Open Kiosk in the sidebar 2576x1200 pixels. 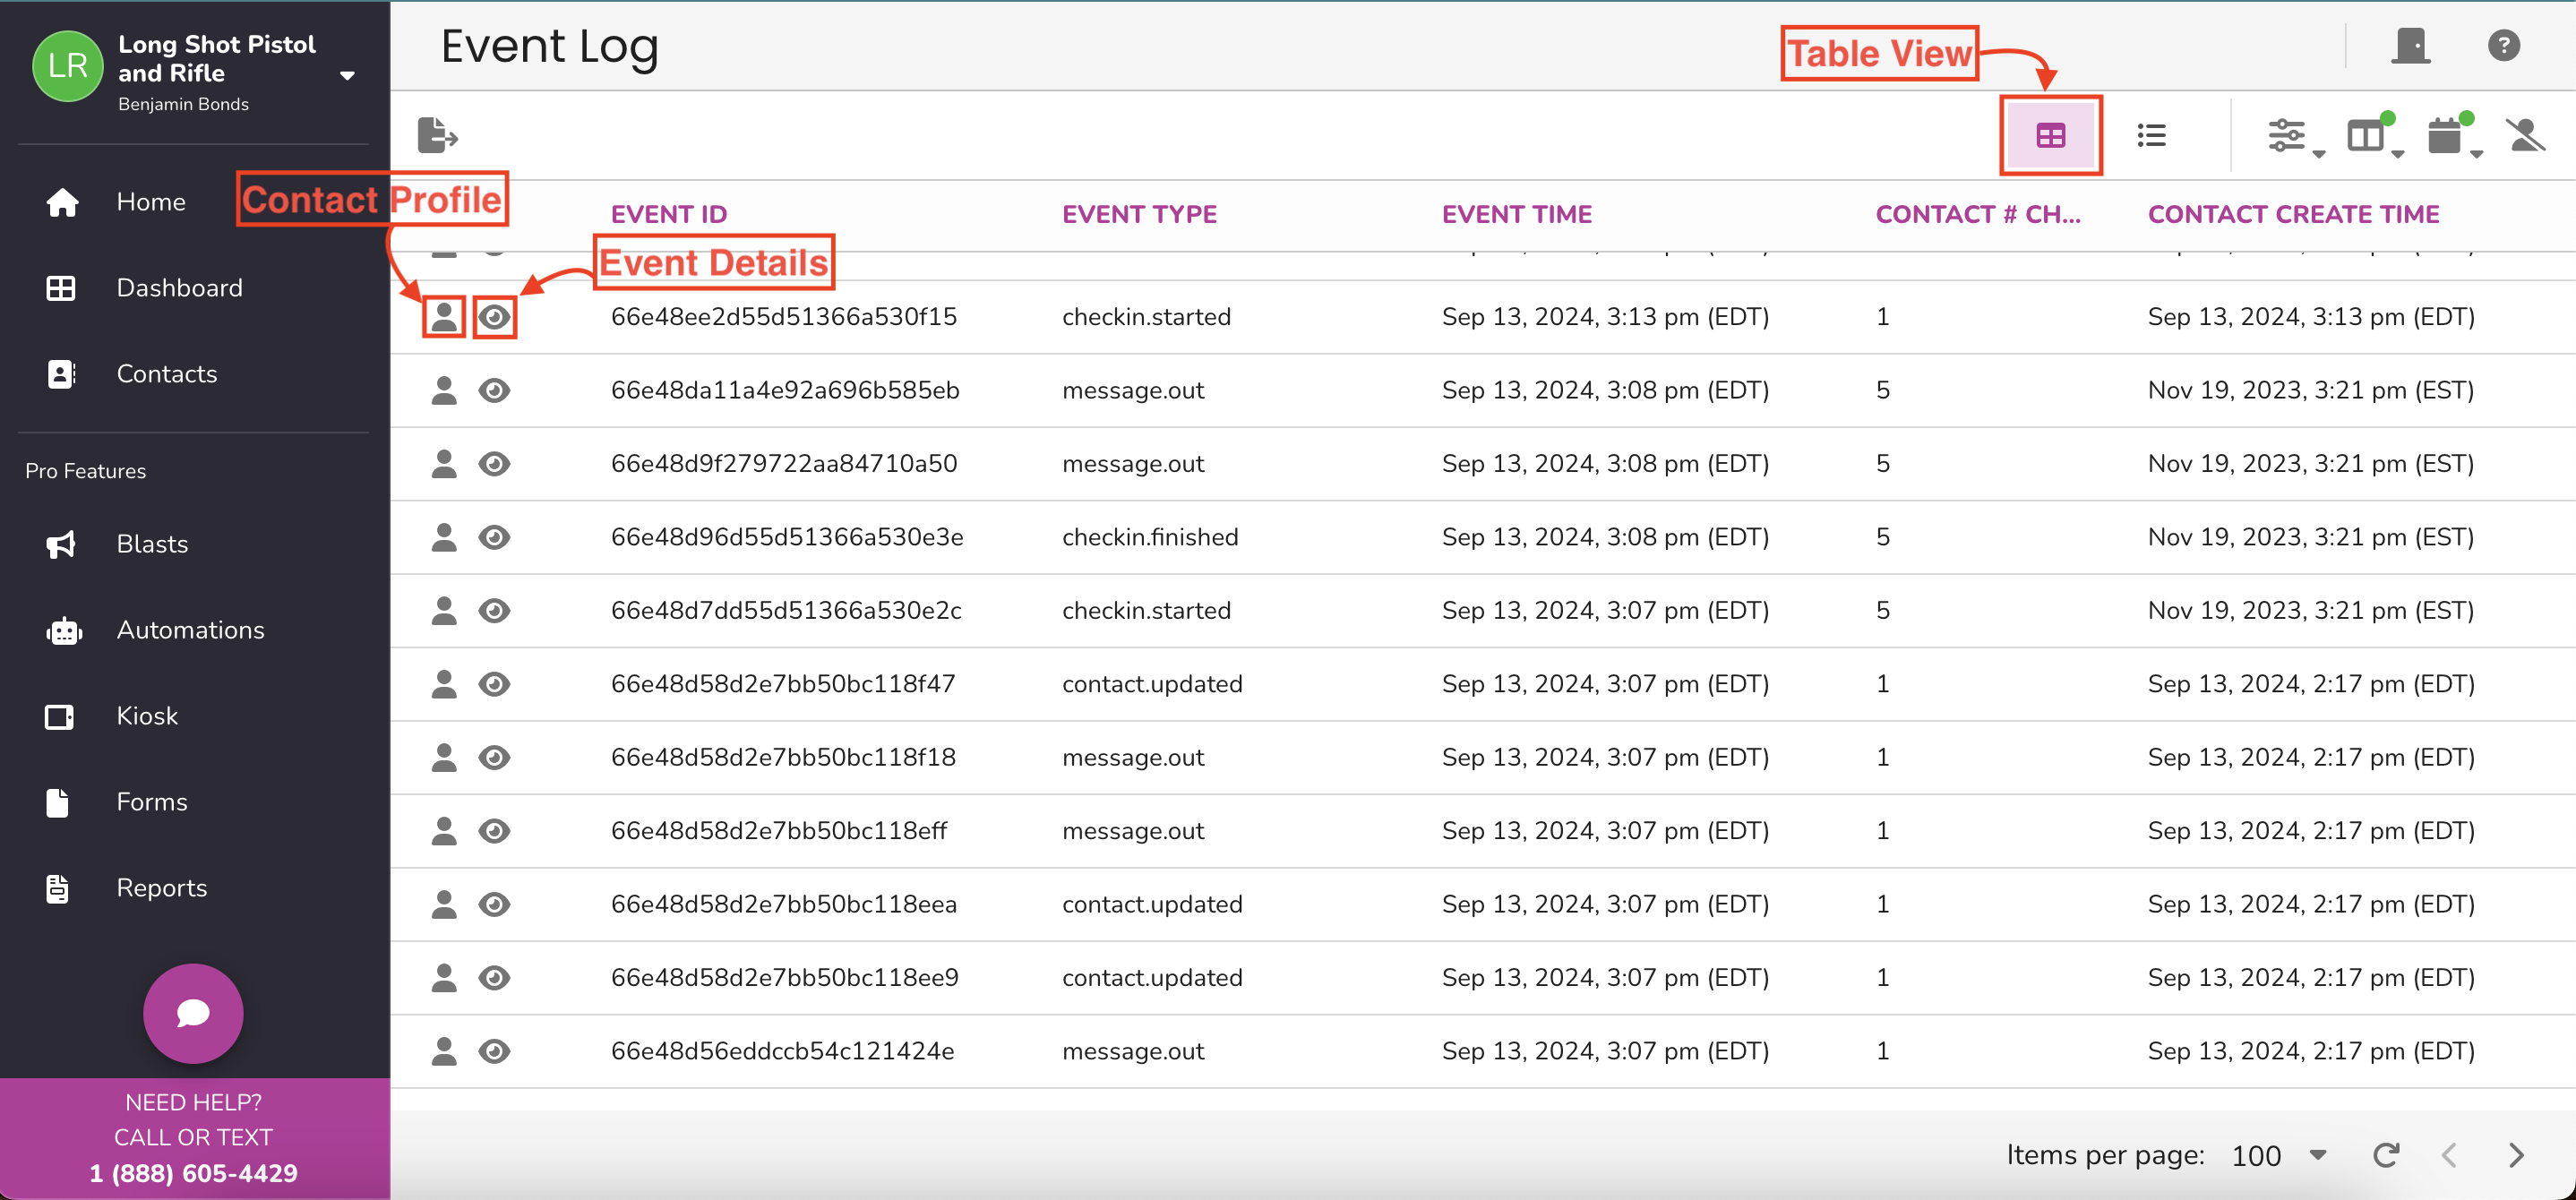click(x=111, y=716)
